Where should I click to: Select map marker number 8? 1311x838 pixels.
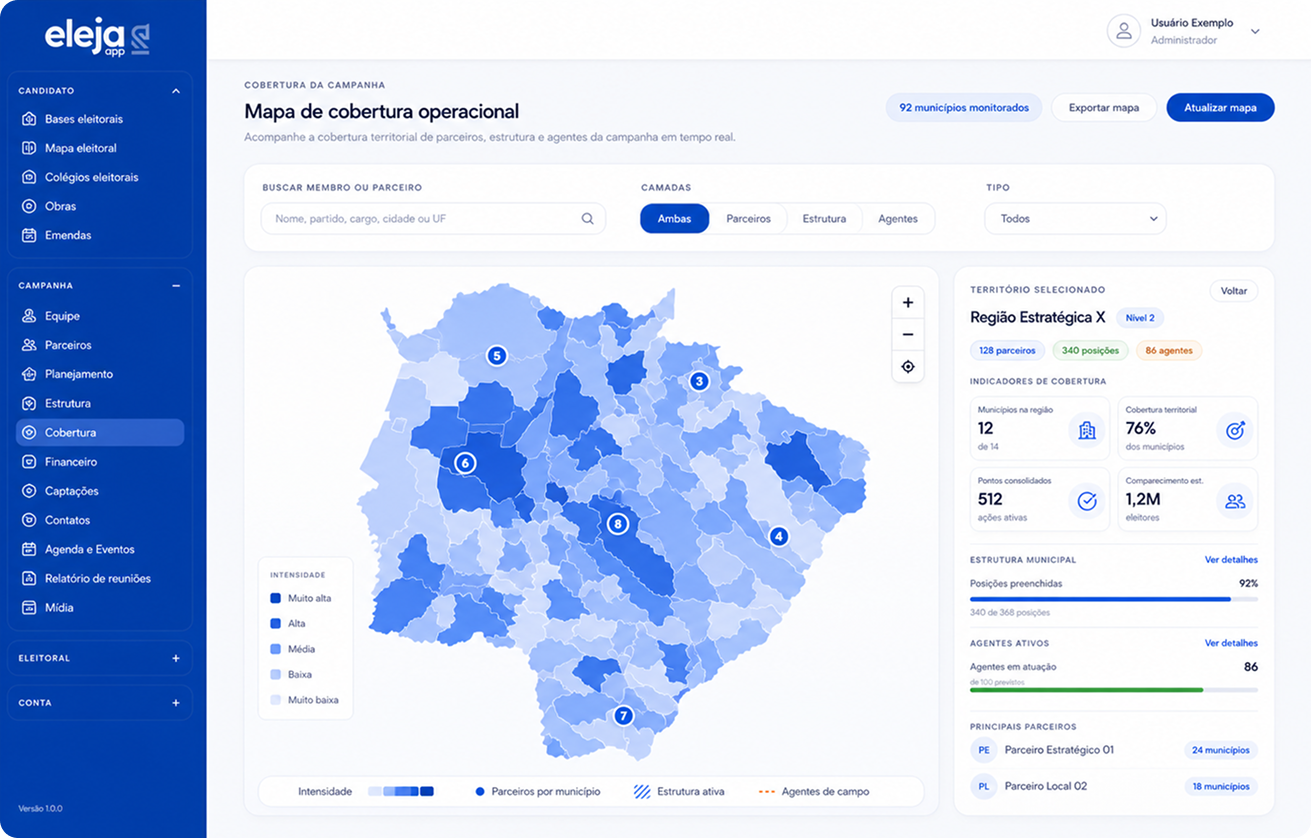click(x=618, y=523)
